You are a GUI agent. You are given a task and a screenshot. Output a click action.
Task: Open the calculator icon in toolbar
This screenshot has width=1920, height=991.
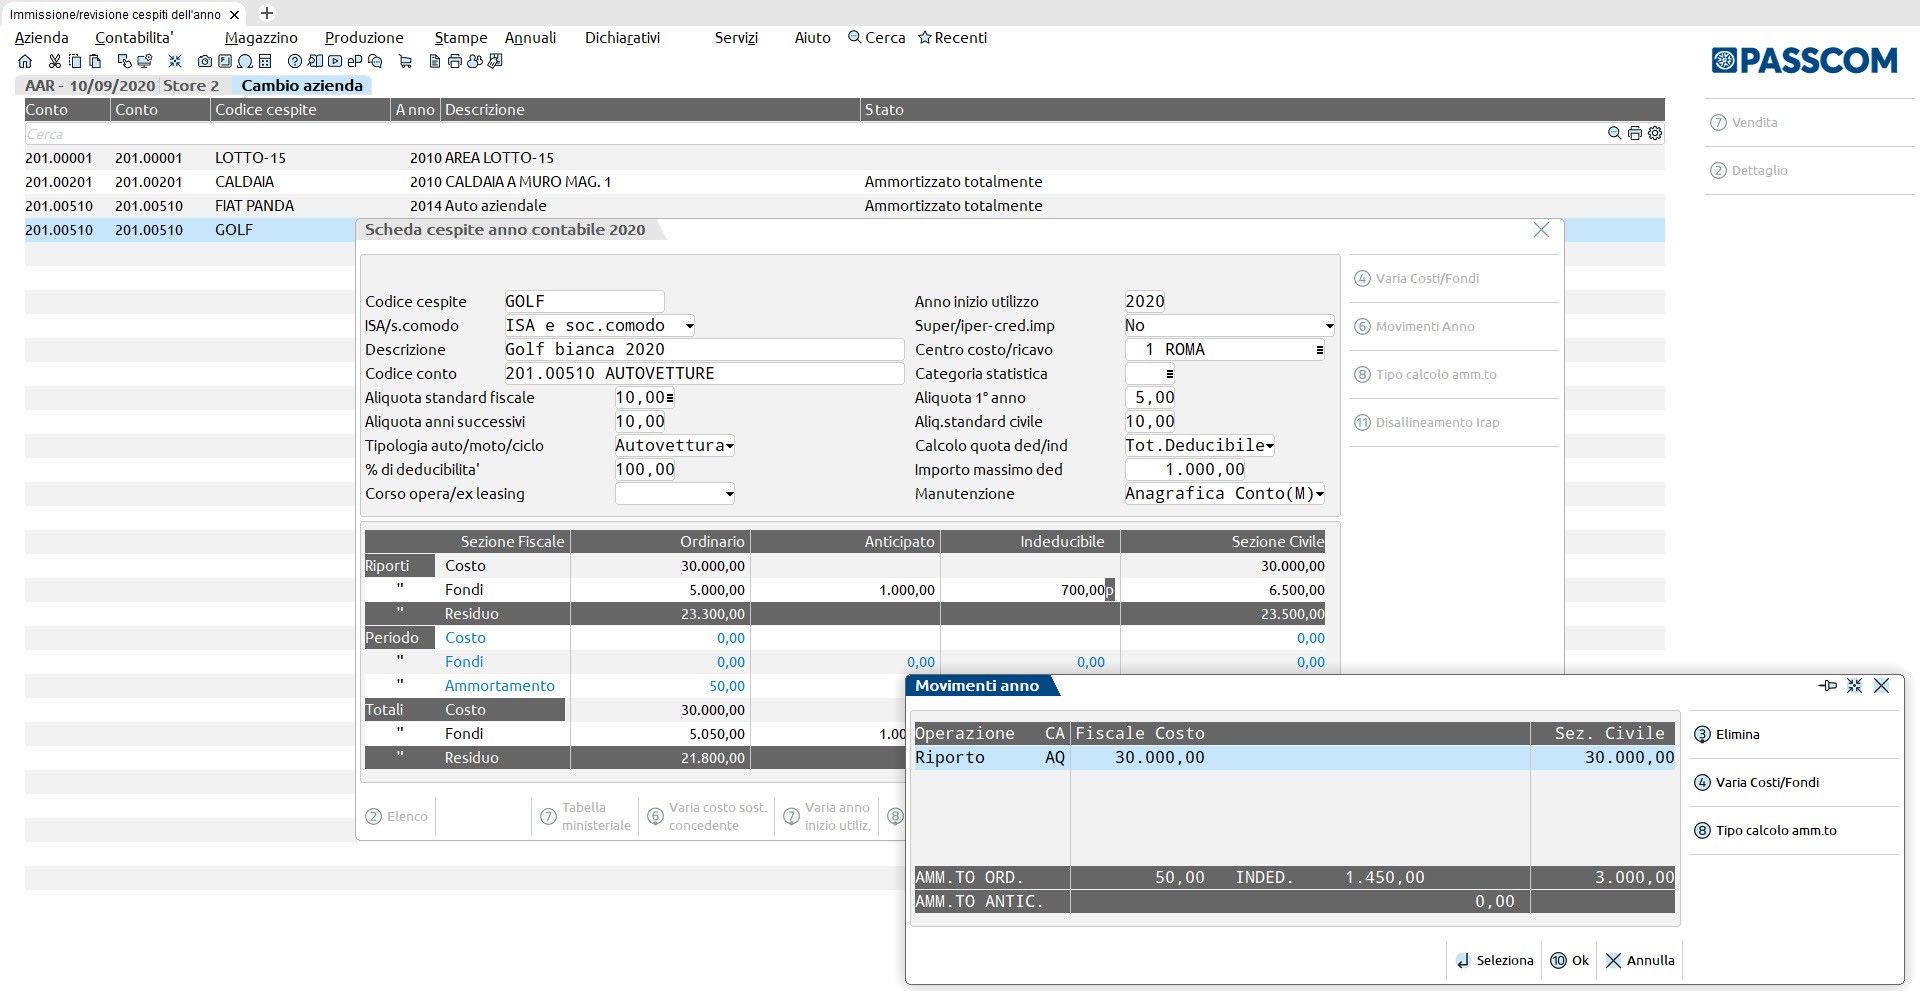pos(265,61)
